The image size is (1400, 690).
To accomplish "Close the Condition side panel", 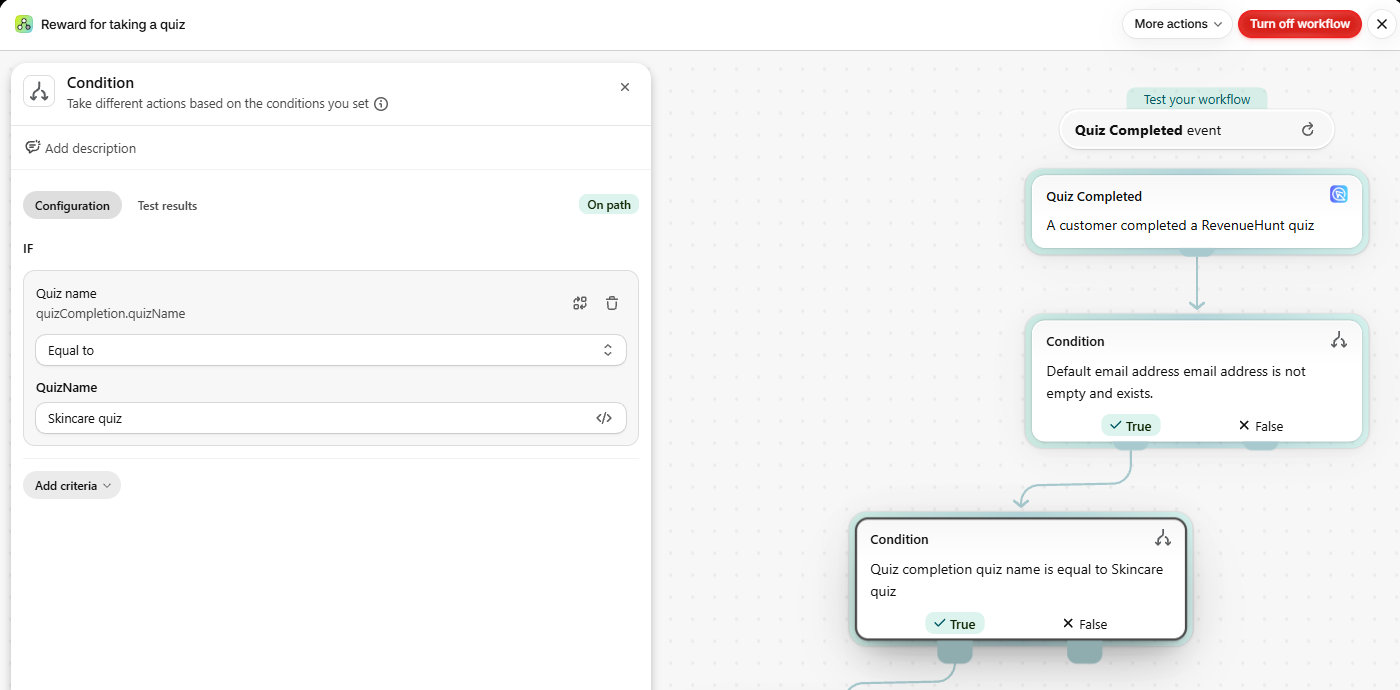I will (x=625, y=87).
